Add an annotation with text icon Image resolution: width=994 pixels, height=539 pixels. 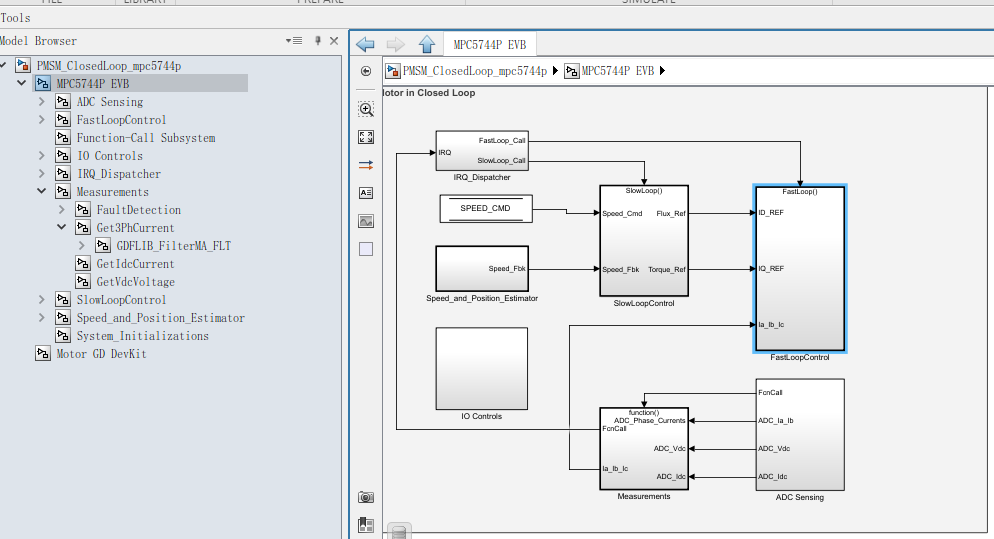click(x=366, y=193)
